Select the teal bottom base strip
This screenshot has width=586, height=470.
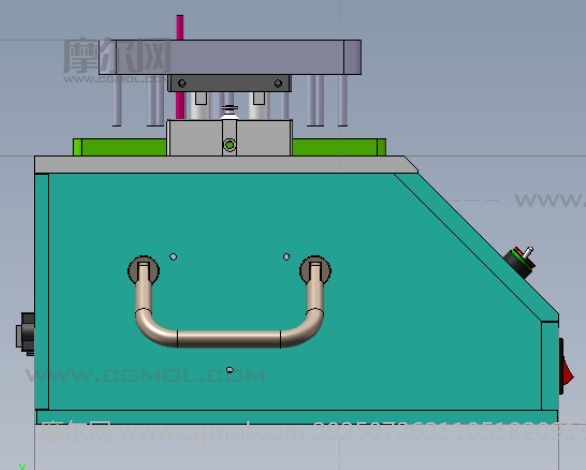pyautogui.click(x=297, y=417)
